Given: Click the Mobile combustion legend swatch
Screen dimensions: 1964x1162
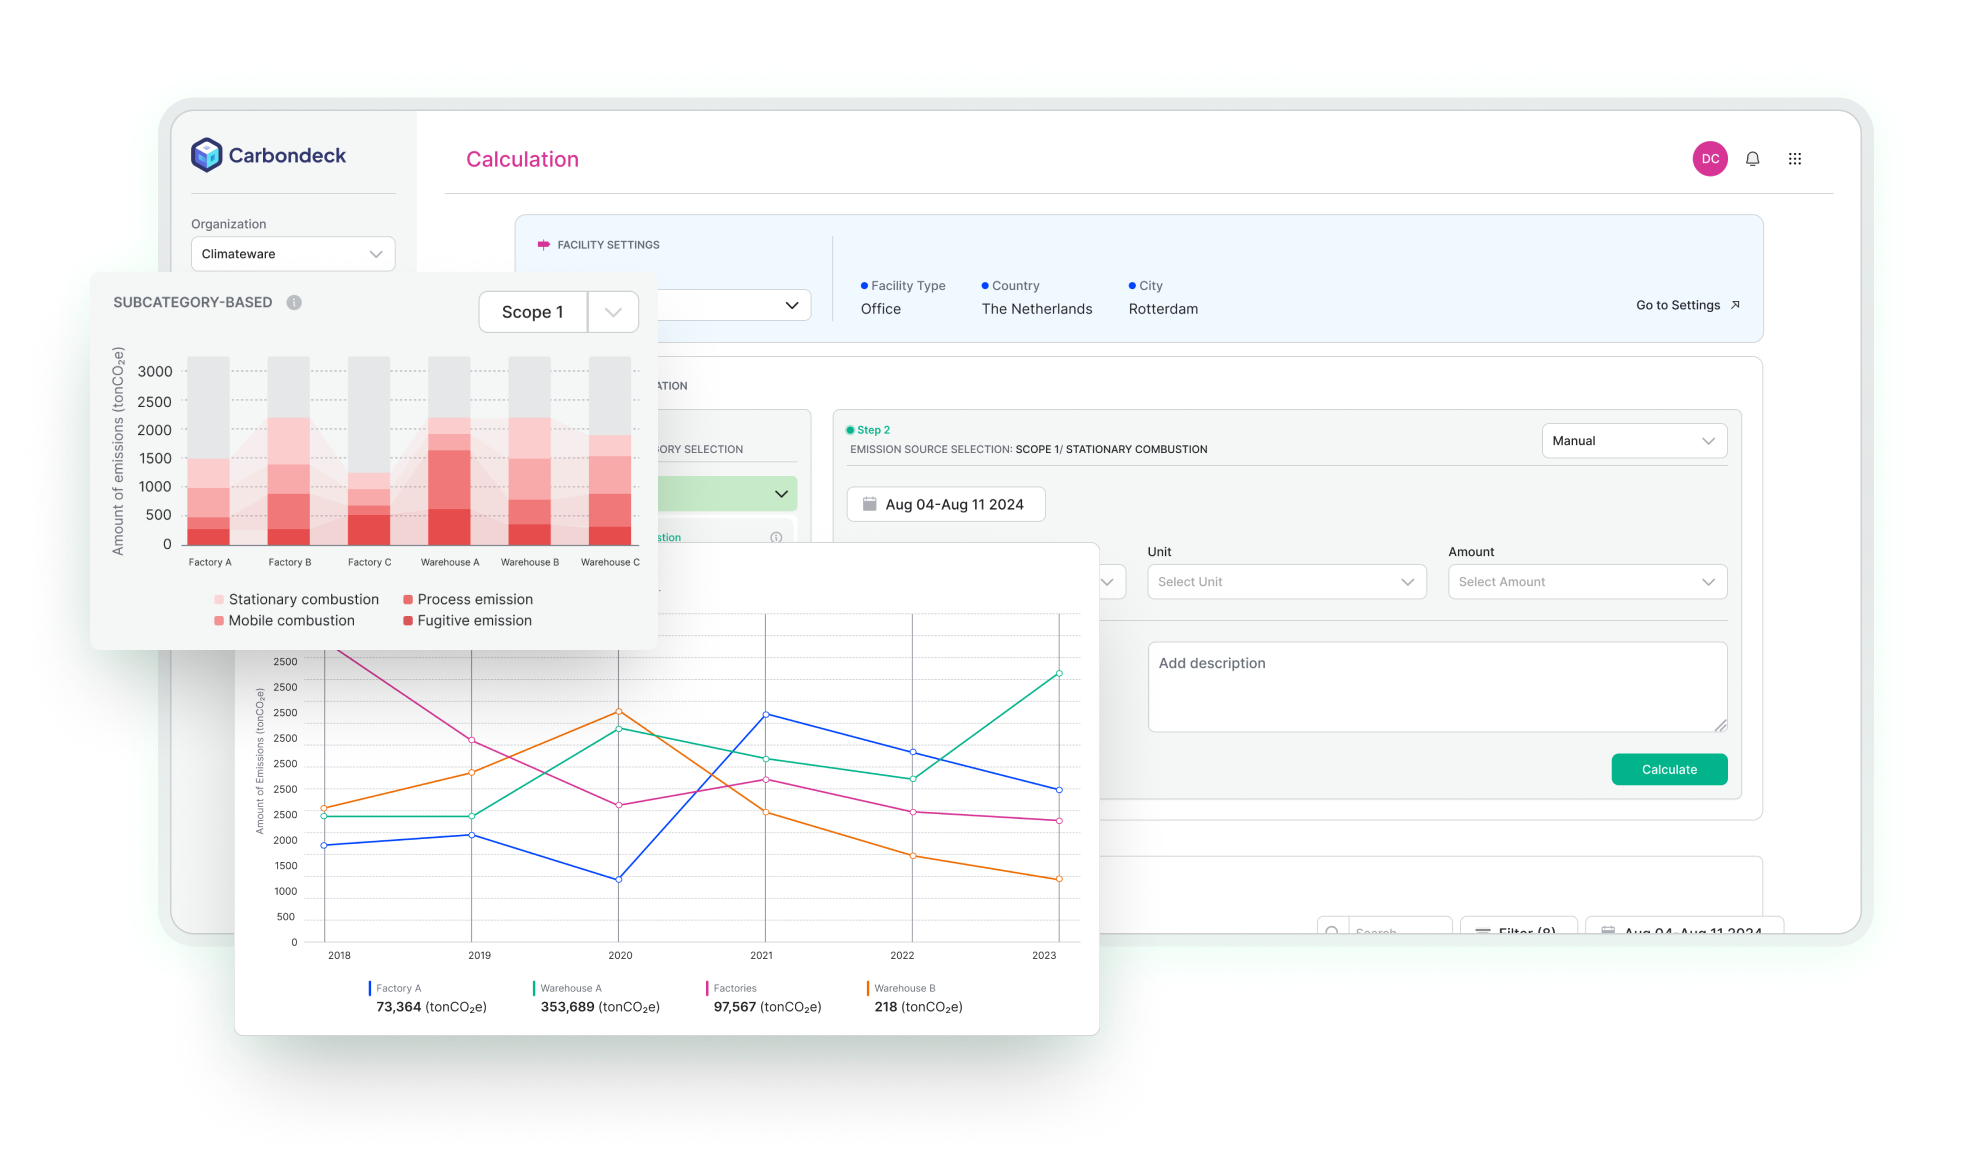Looking at the screenshot, I should 219,620.
